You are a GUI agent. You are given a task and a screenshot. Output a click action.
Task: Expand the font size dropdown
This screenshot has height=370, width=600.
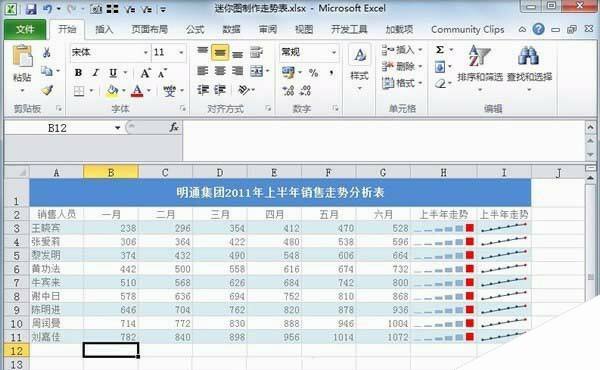[181, 52]
